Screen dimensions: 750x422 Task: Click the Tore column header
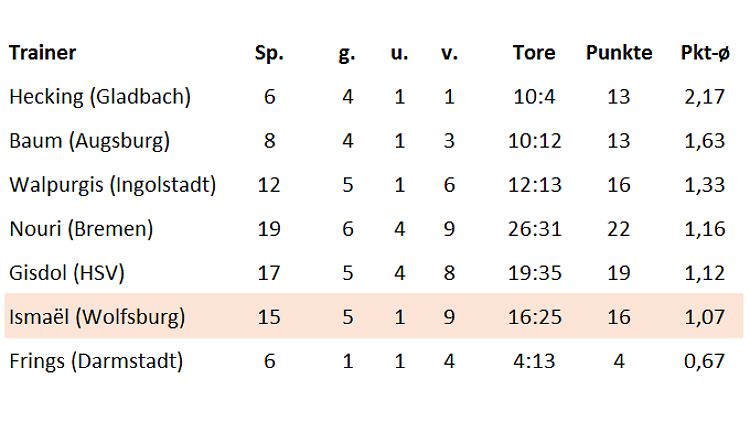tap(534, 53)
